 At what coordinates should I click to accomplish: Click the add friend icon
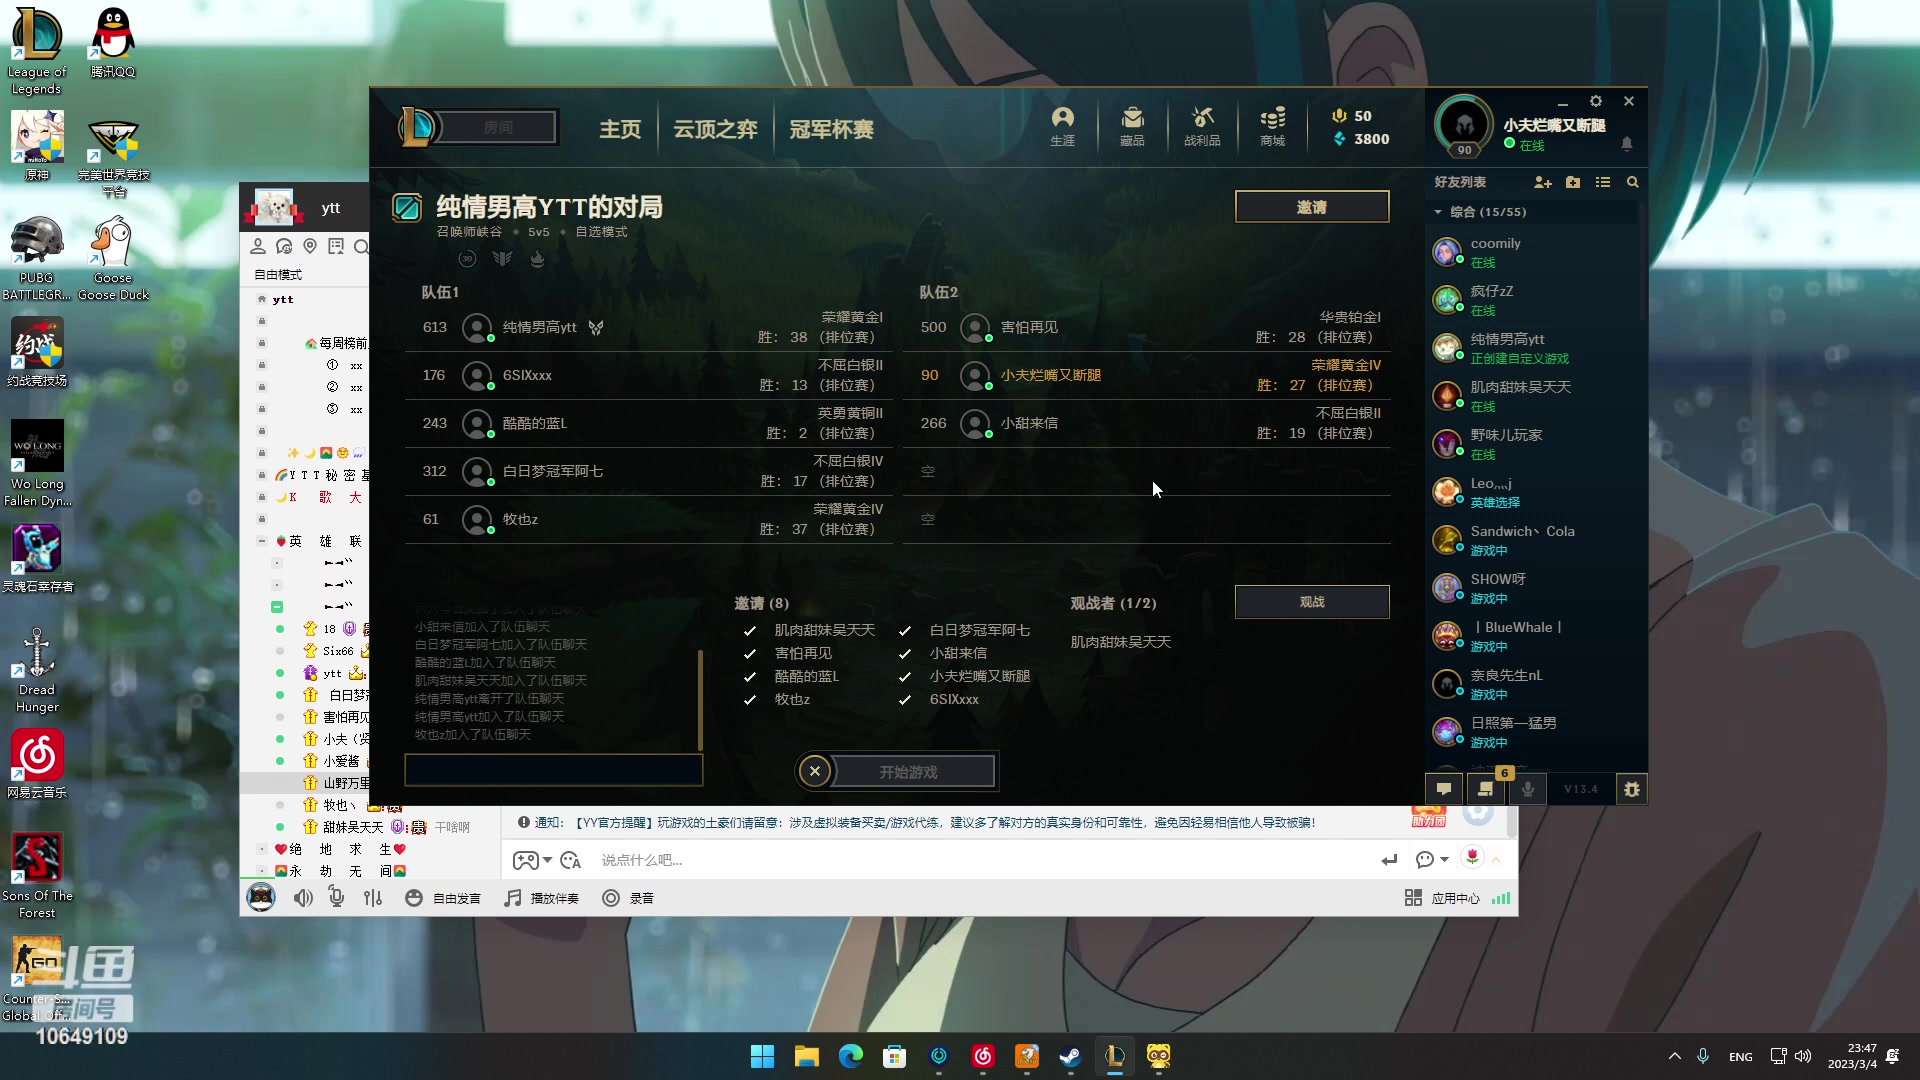pyautogui.click(x=1542, y=182)
